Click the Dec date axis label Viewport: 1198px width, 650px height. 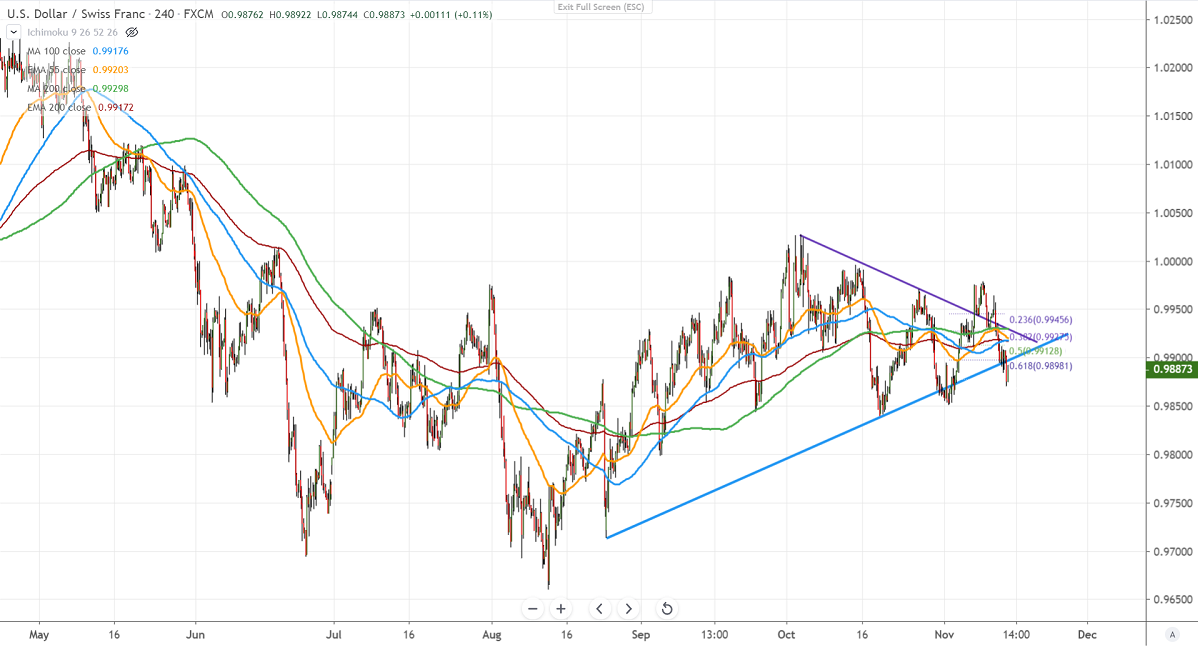(1087, 635)
